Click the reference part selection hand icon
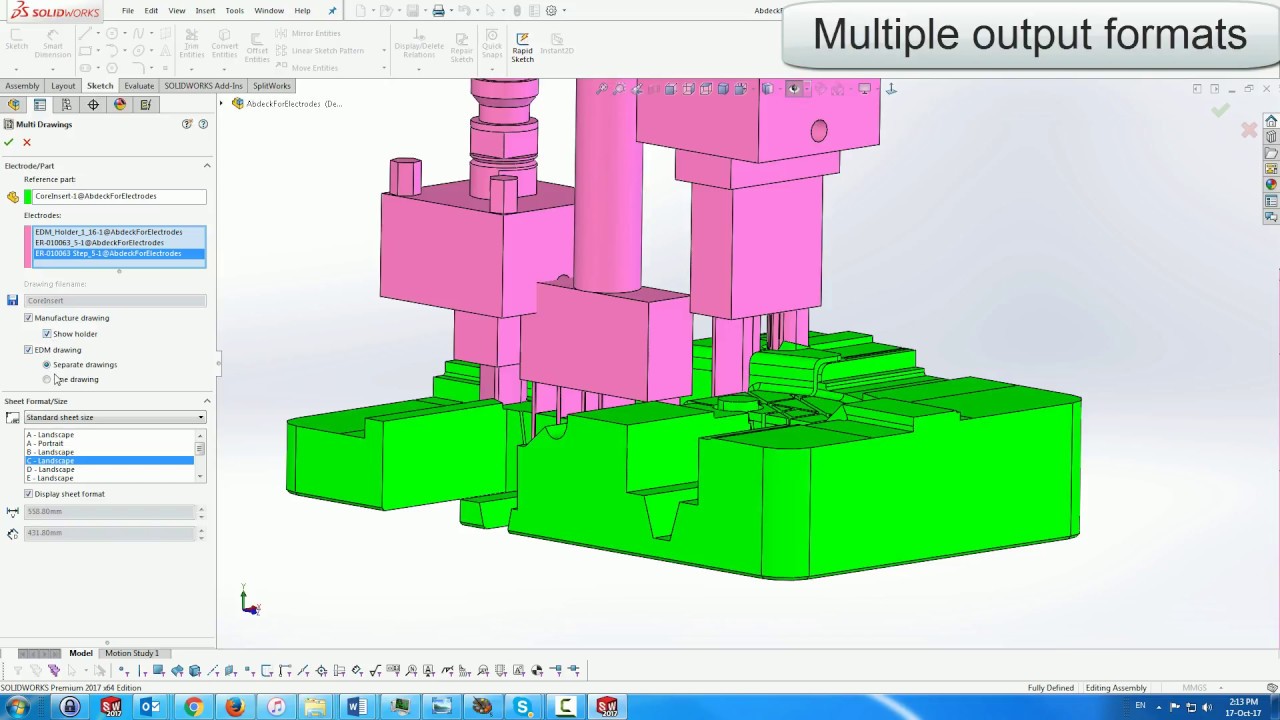The height and width of the screenshot is (720, 1280). pos(12,197)
